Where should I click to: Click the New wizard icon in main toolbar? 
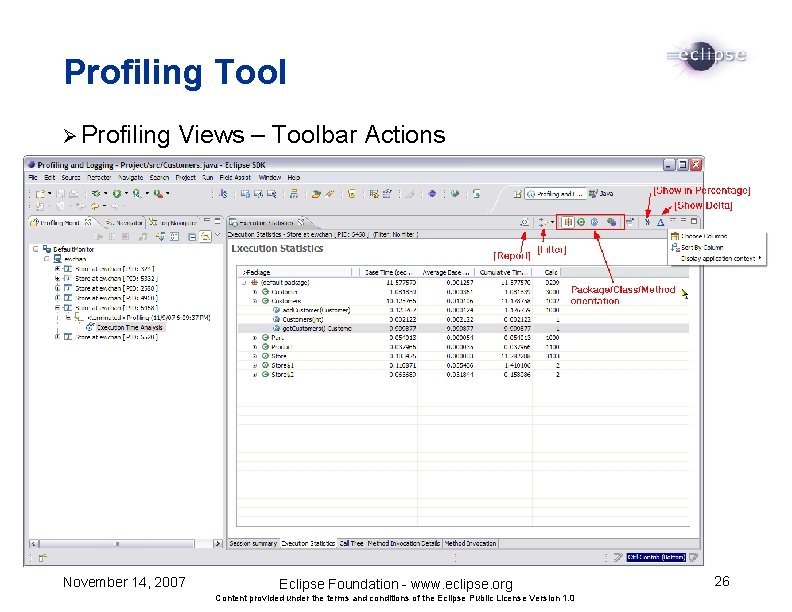(x=40, y=193)
